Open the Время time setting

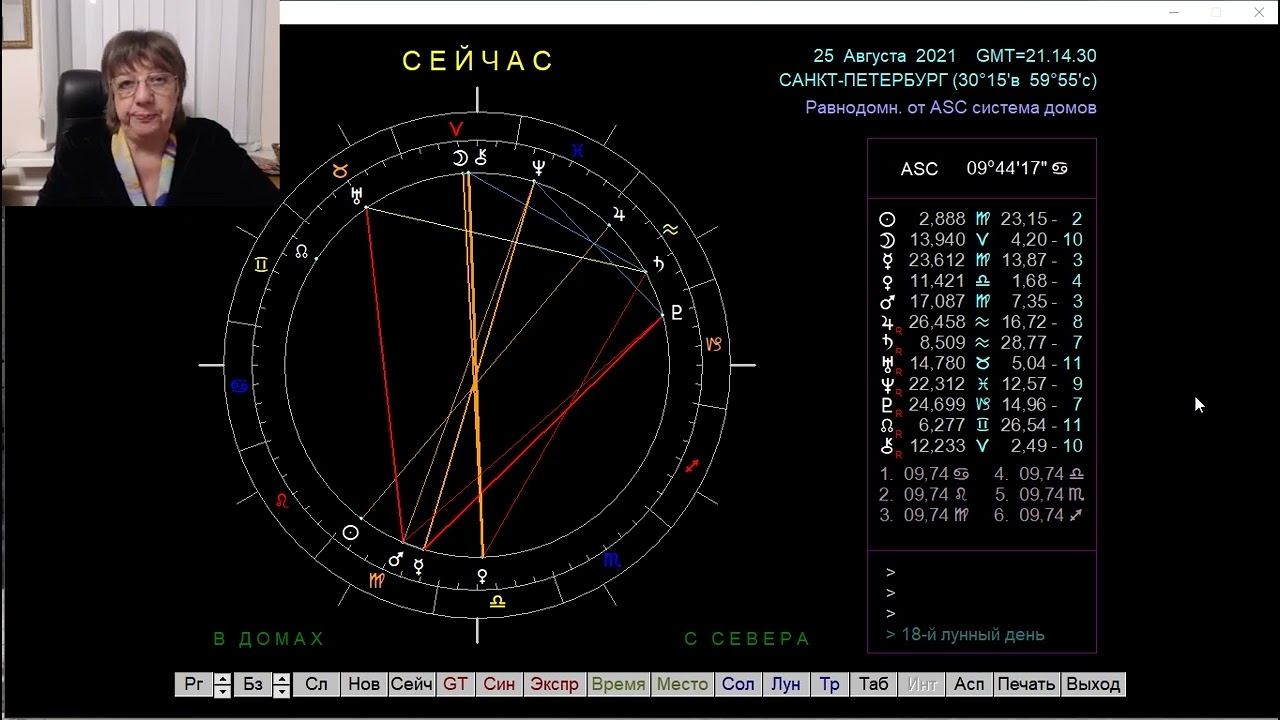618,684
